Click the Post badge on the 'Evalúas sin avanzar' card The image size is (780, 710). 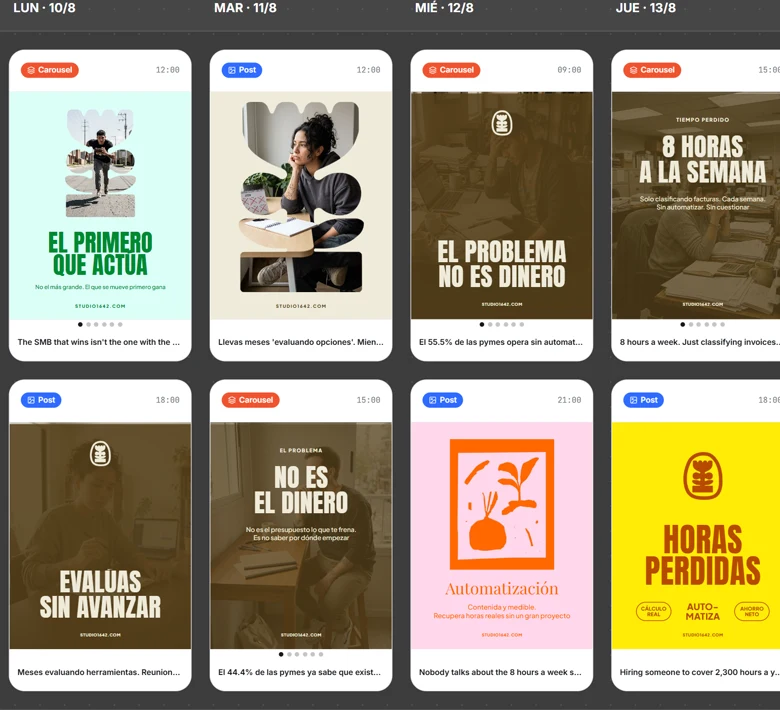(41, 400)
